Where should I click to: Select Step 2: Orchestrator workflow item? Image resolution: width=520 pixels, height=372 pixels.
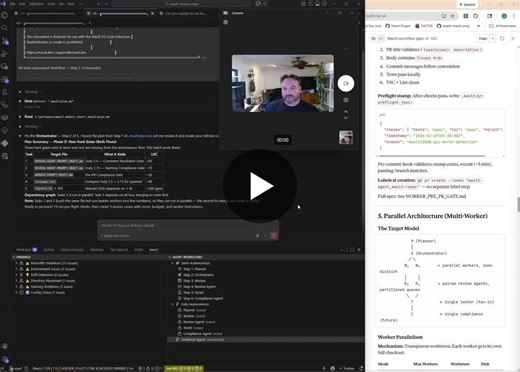(199, 275)
